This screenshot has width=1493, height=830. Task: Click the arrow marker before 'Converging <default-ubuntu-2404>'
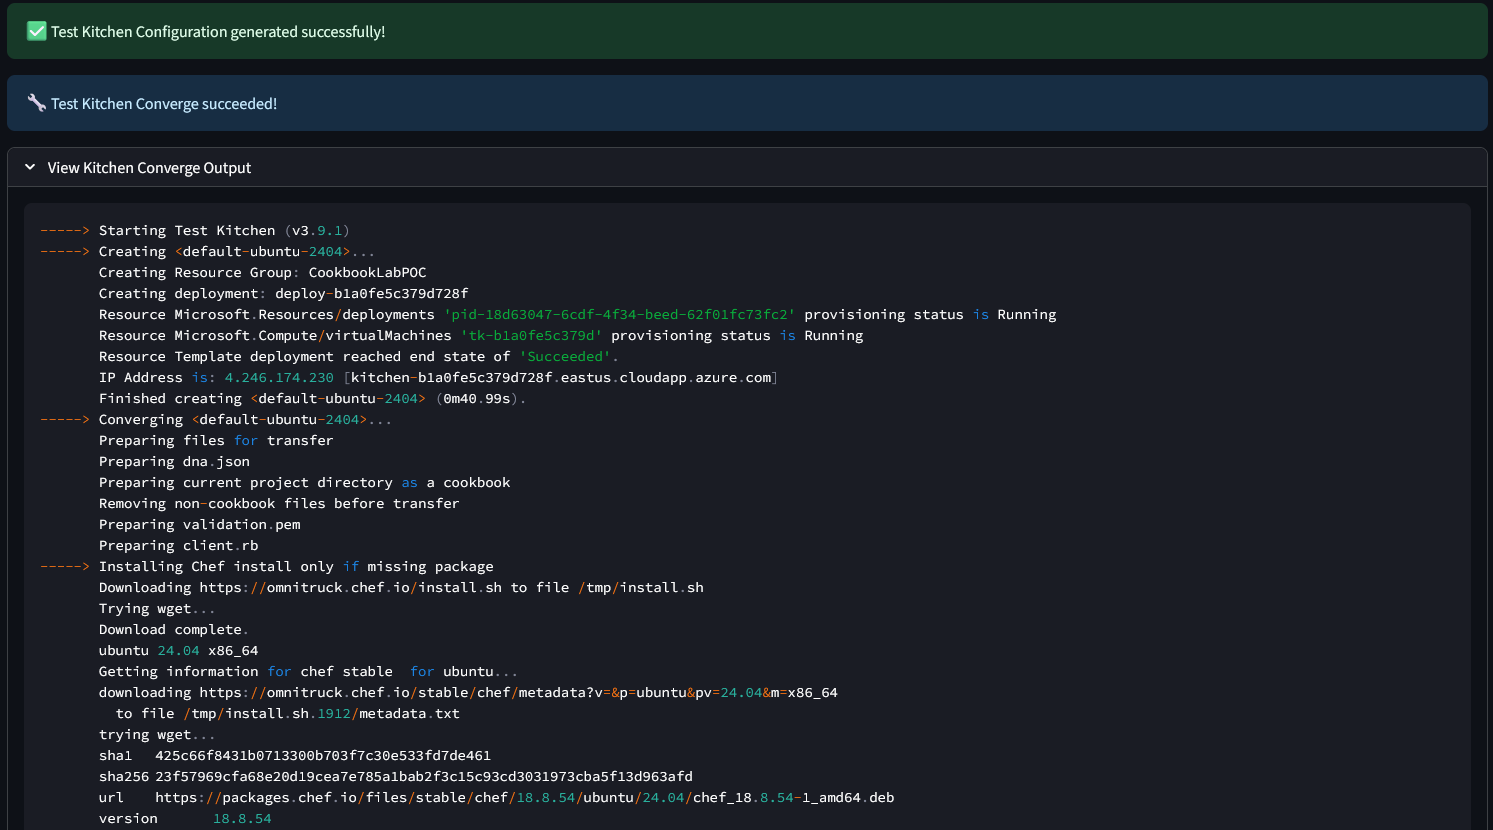pyautogui.click(x=65, y=420)
